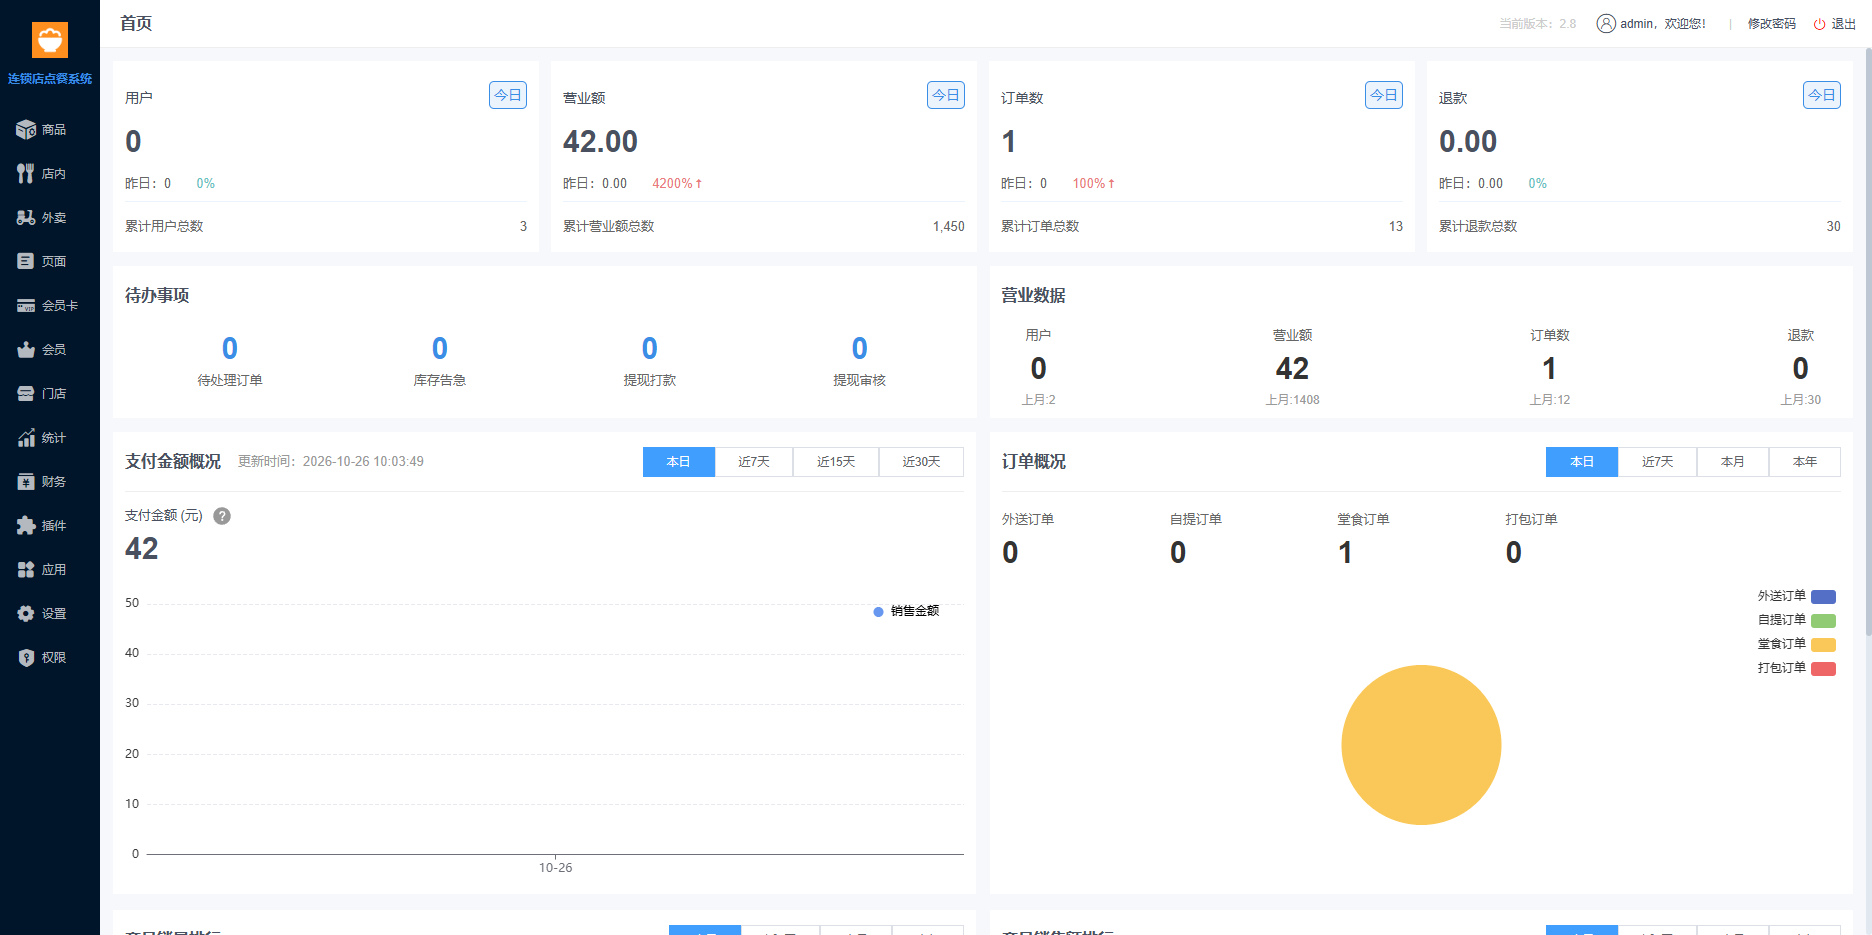The image size is (1872, 935).
Task: Click the orange system logo icon
Action: [50, 40]
